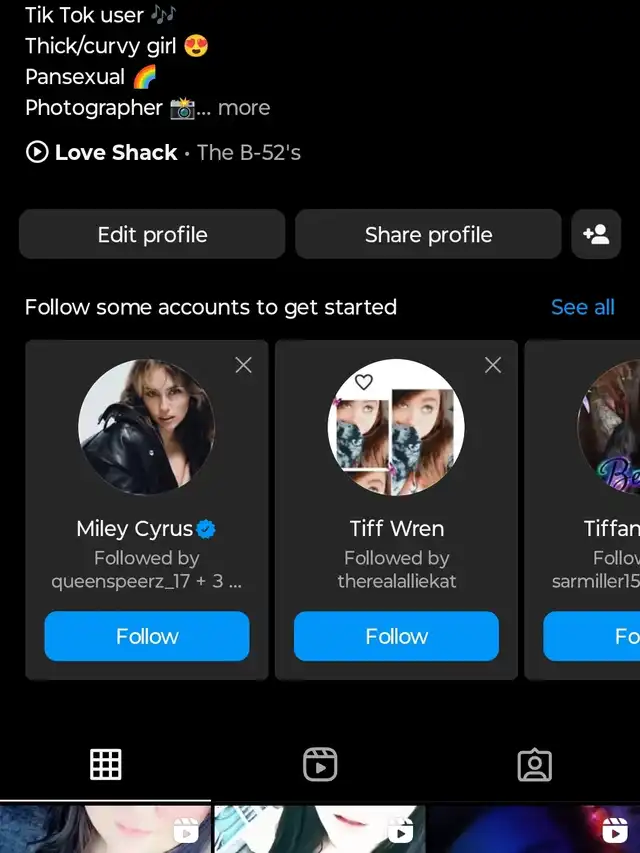Viewport: 640px width, 853px height.
Task: Switch to the posts grid tab
Action: [106, 765]
